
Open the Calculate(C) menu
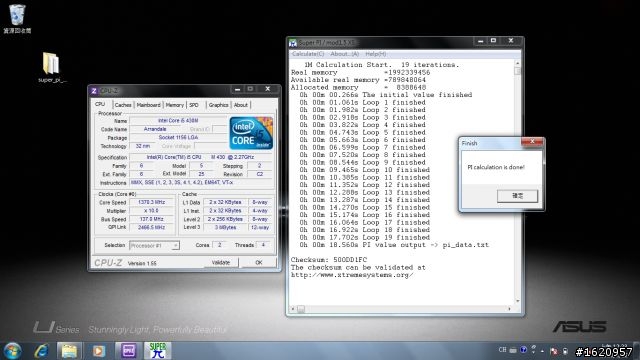pyautogui.click(x=308, y=54)
